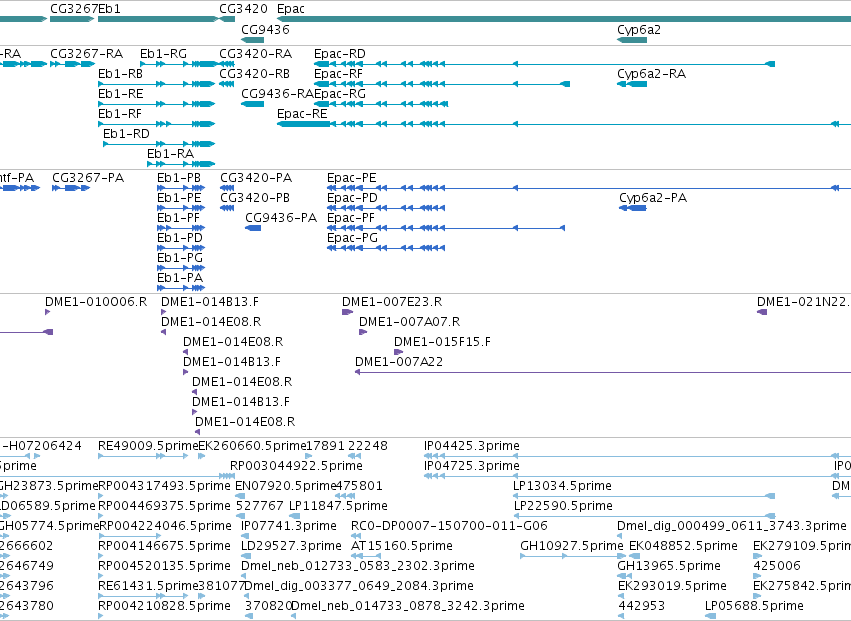Click the CG3420-PB label
Viewport: 851px width, 621px height.
click(x=255, y=198)
